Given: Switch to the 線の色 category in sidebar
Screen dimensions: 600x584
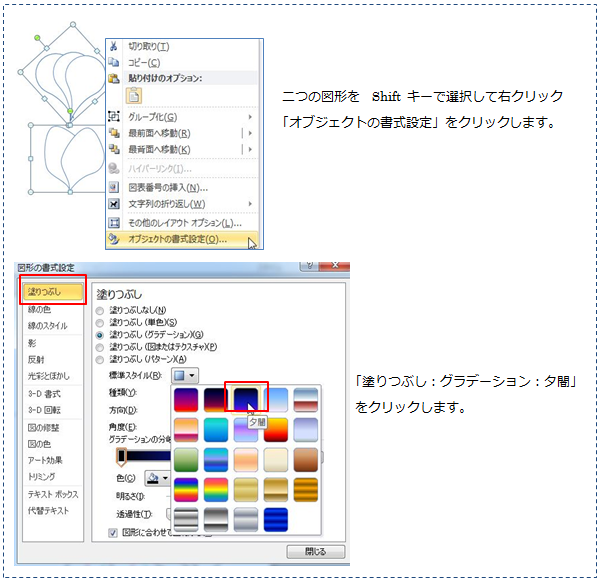Looking at the screenshot, I should click(x=41, y=309).
